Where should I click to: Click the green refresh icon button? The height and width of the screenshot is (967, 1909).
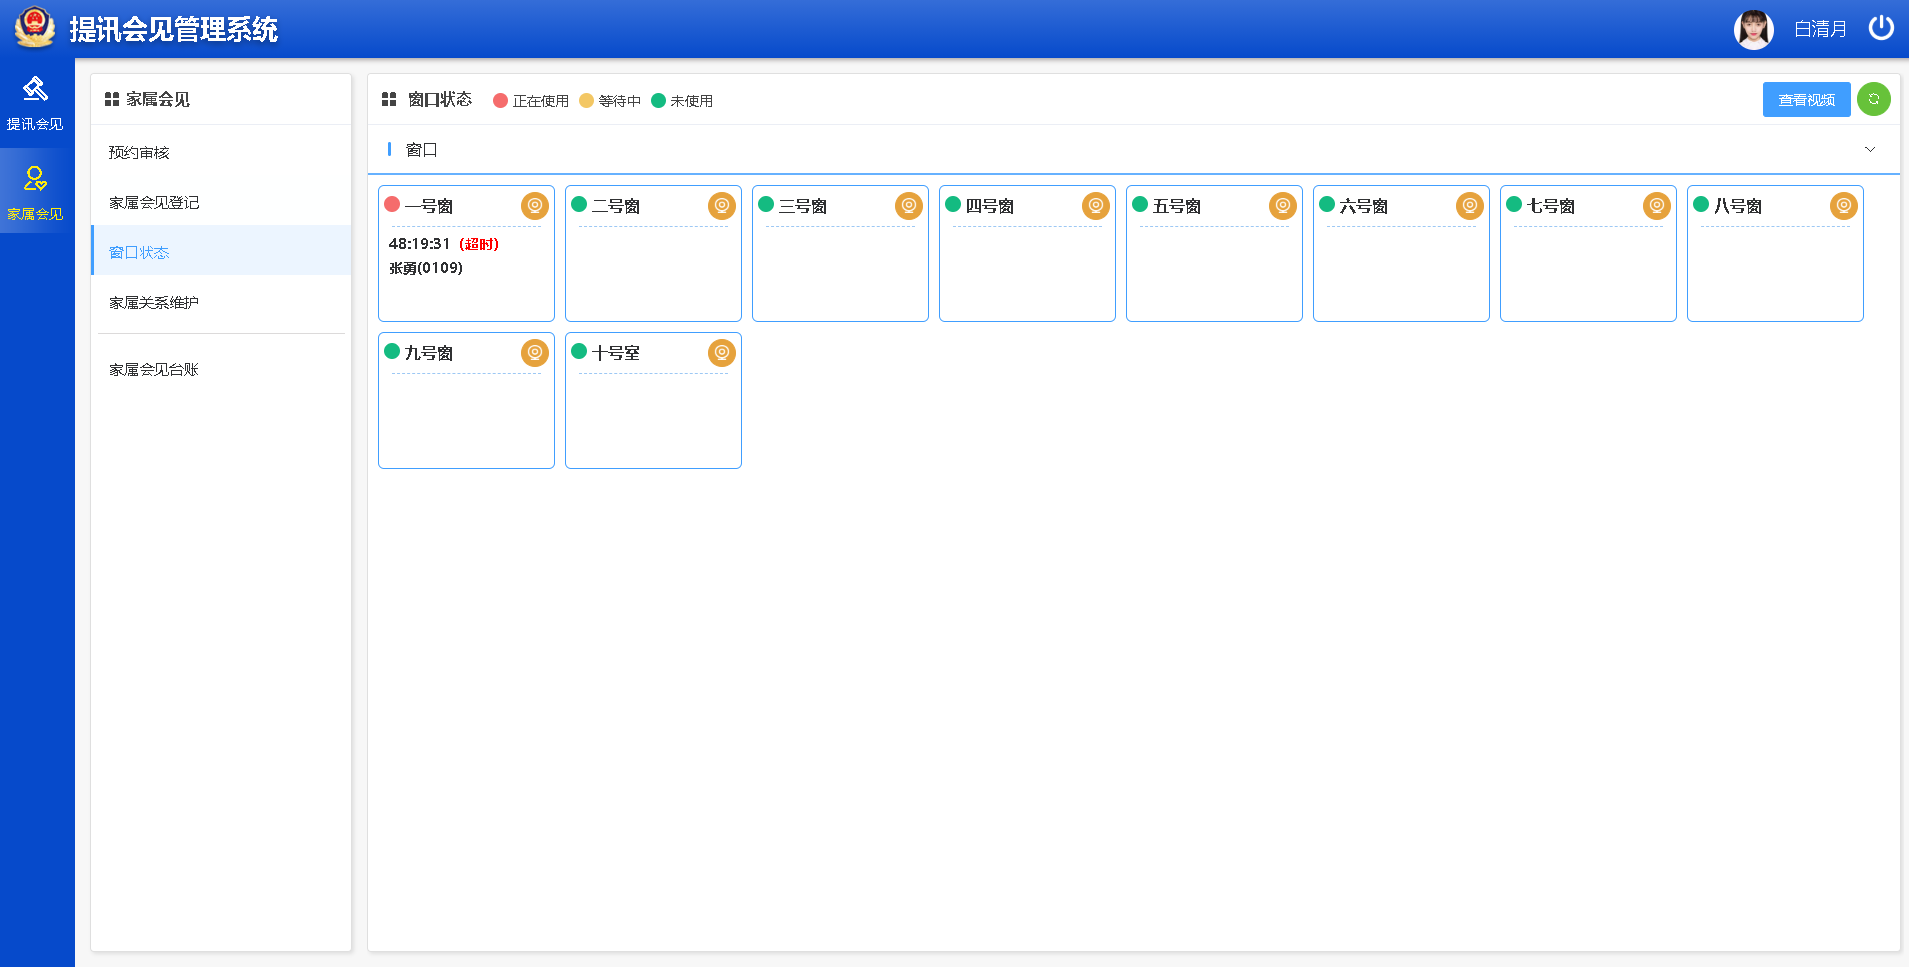pos(1874,99)
